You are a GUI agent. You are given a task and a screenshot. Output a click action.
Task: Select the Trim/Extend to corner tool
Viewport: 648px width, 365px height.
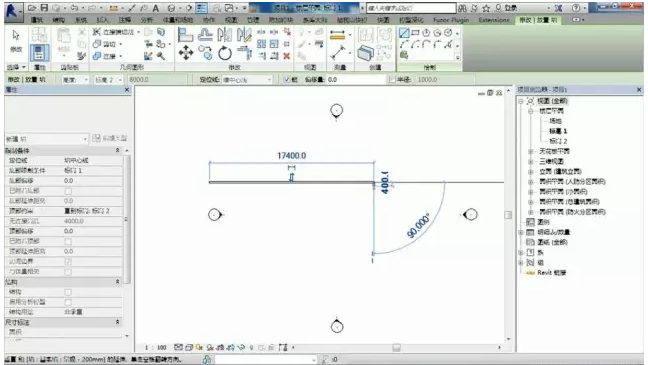pos(244,53)
